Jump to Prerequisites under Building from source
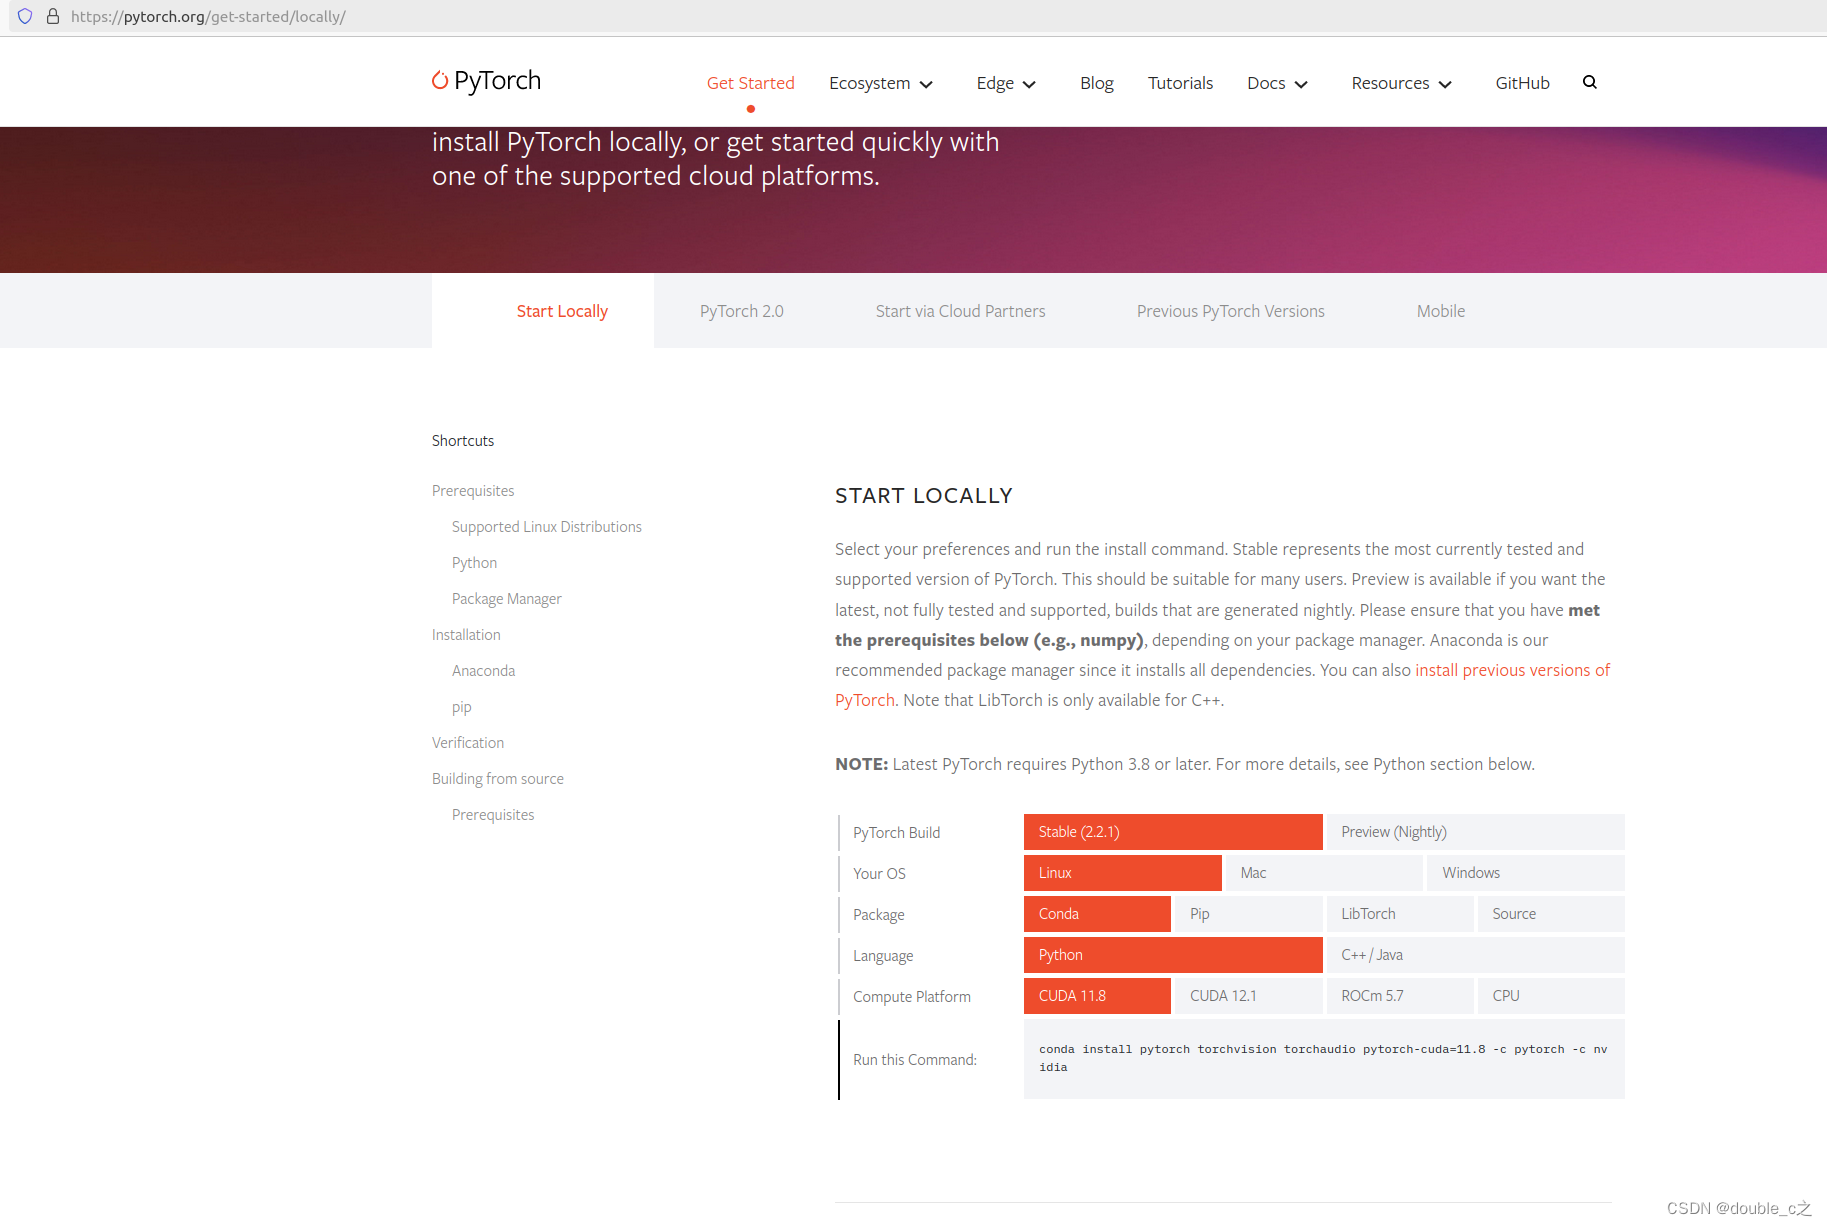1827x1226 pixels. 493,815
